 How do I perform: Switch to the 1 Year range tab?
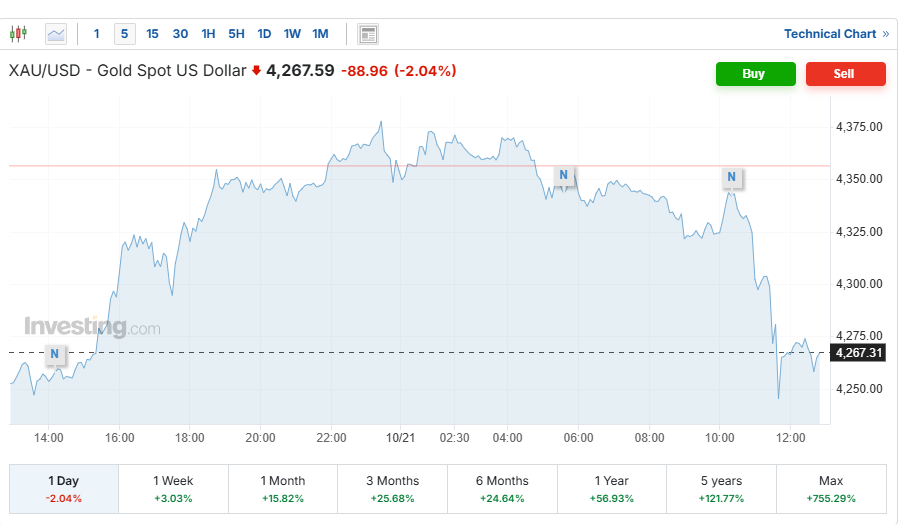click(612, 488)
